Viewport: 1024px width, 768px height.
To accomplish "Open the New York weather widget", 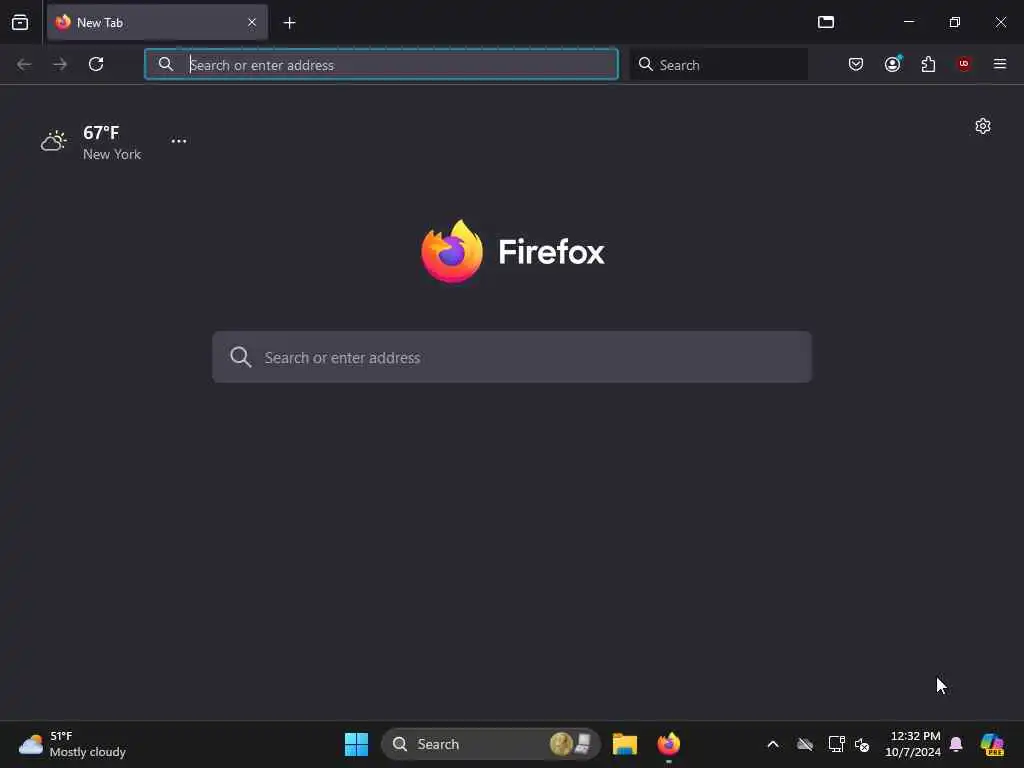I will click(x=91, y=142).
